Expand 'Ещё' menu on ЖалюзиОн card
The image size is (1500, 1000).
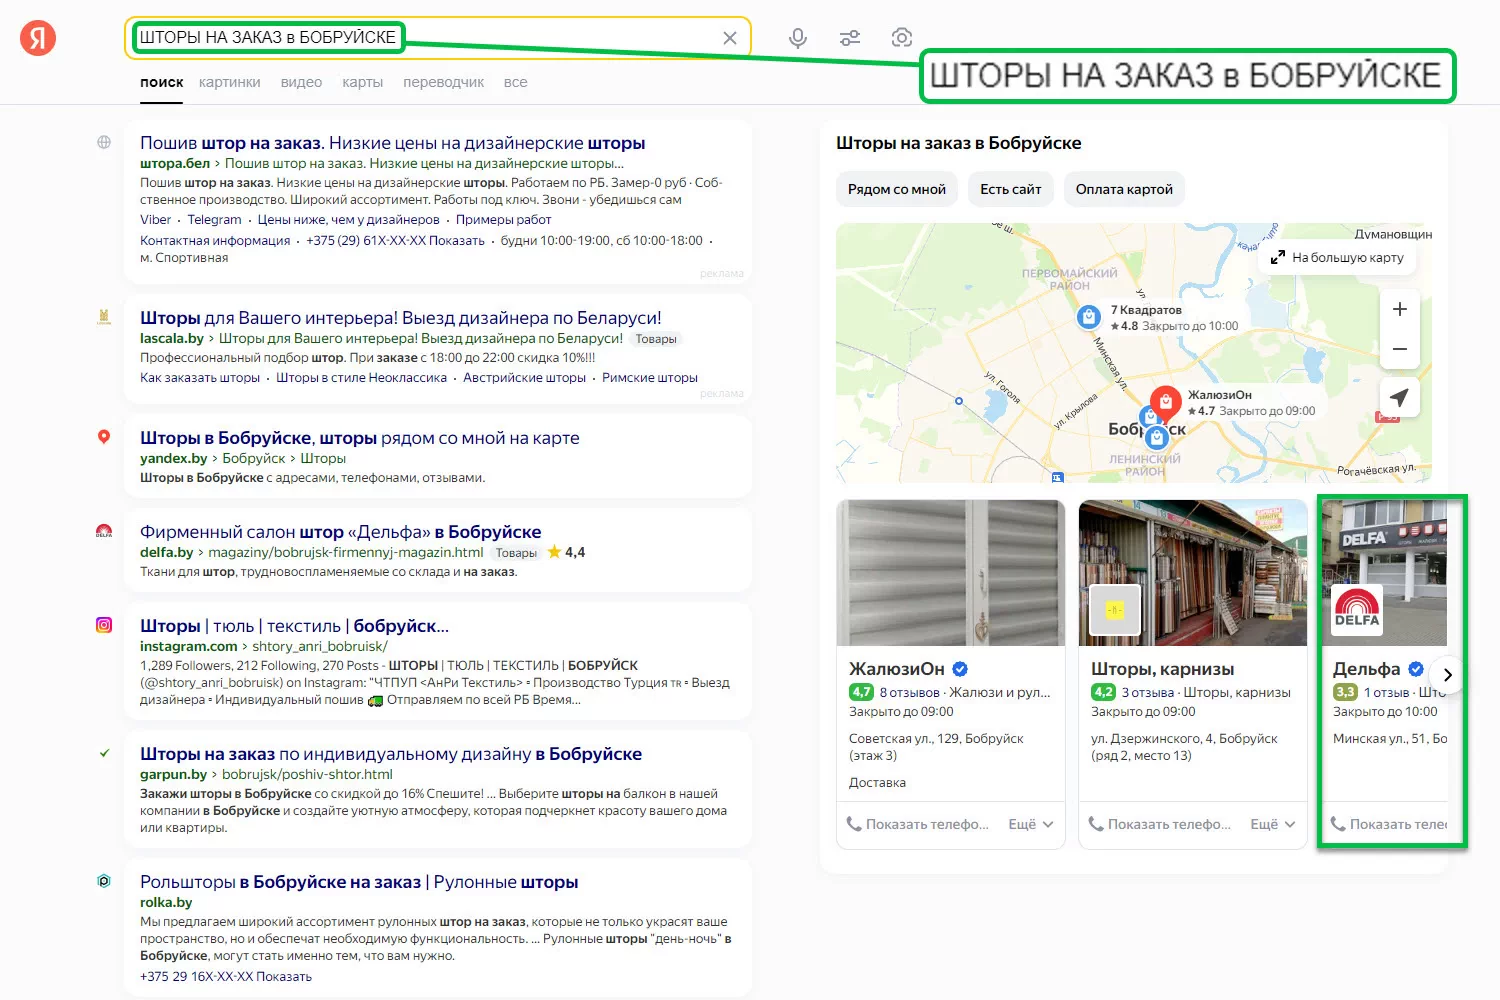1030,824
